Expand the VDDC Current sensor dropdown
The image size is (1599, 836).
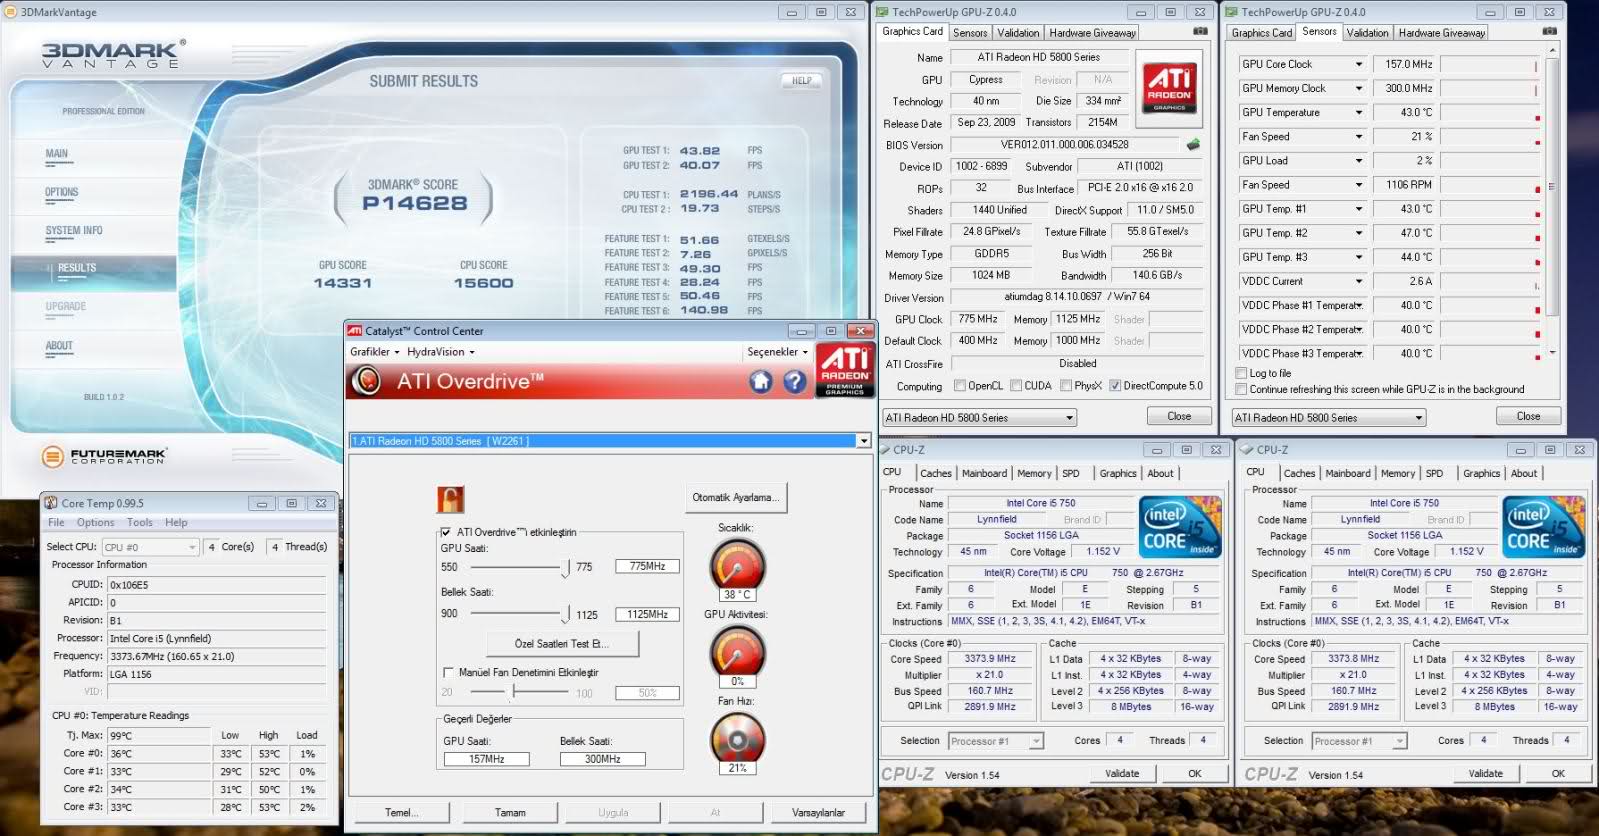1359,281
